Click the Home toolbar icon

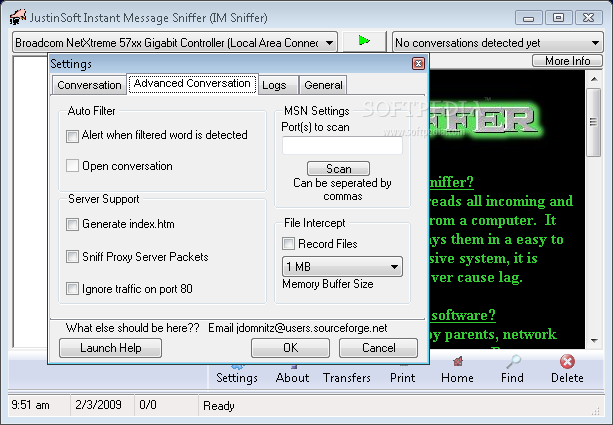(x=457, y=370)
